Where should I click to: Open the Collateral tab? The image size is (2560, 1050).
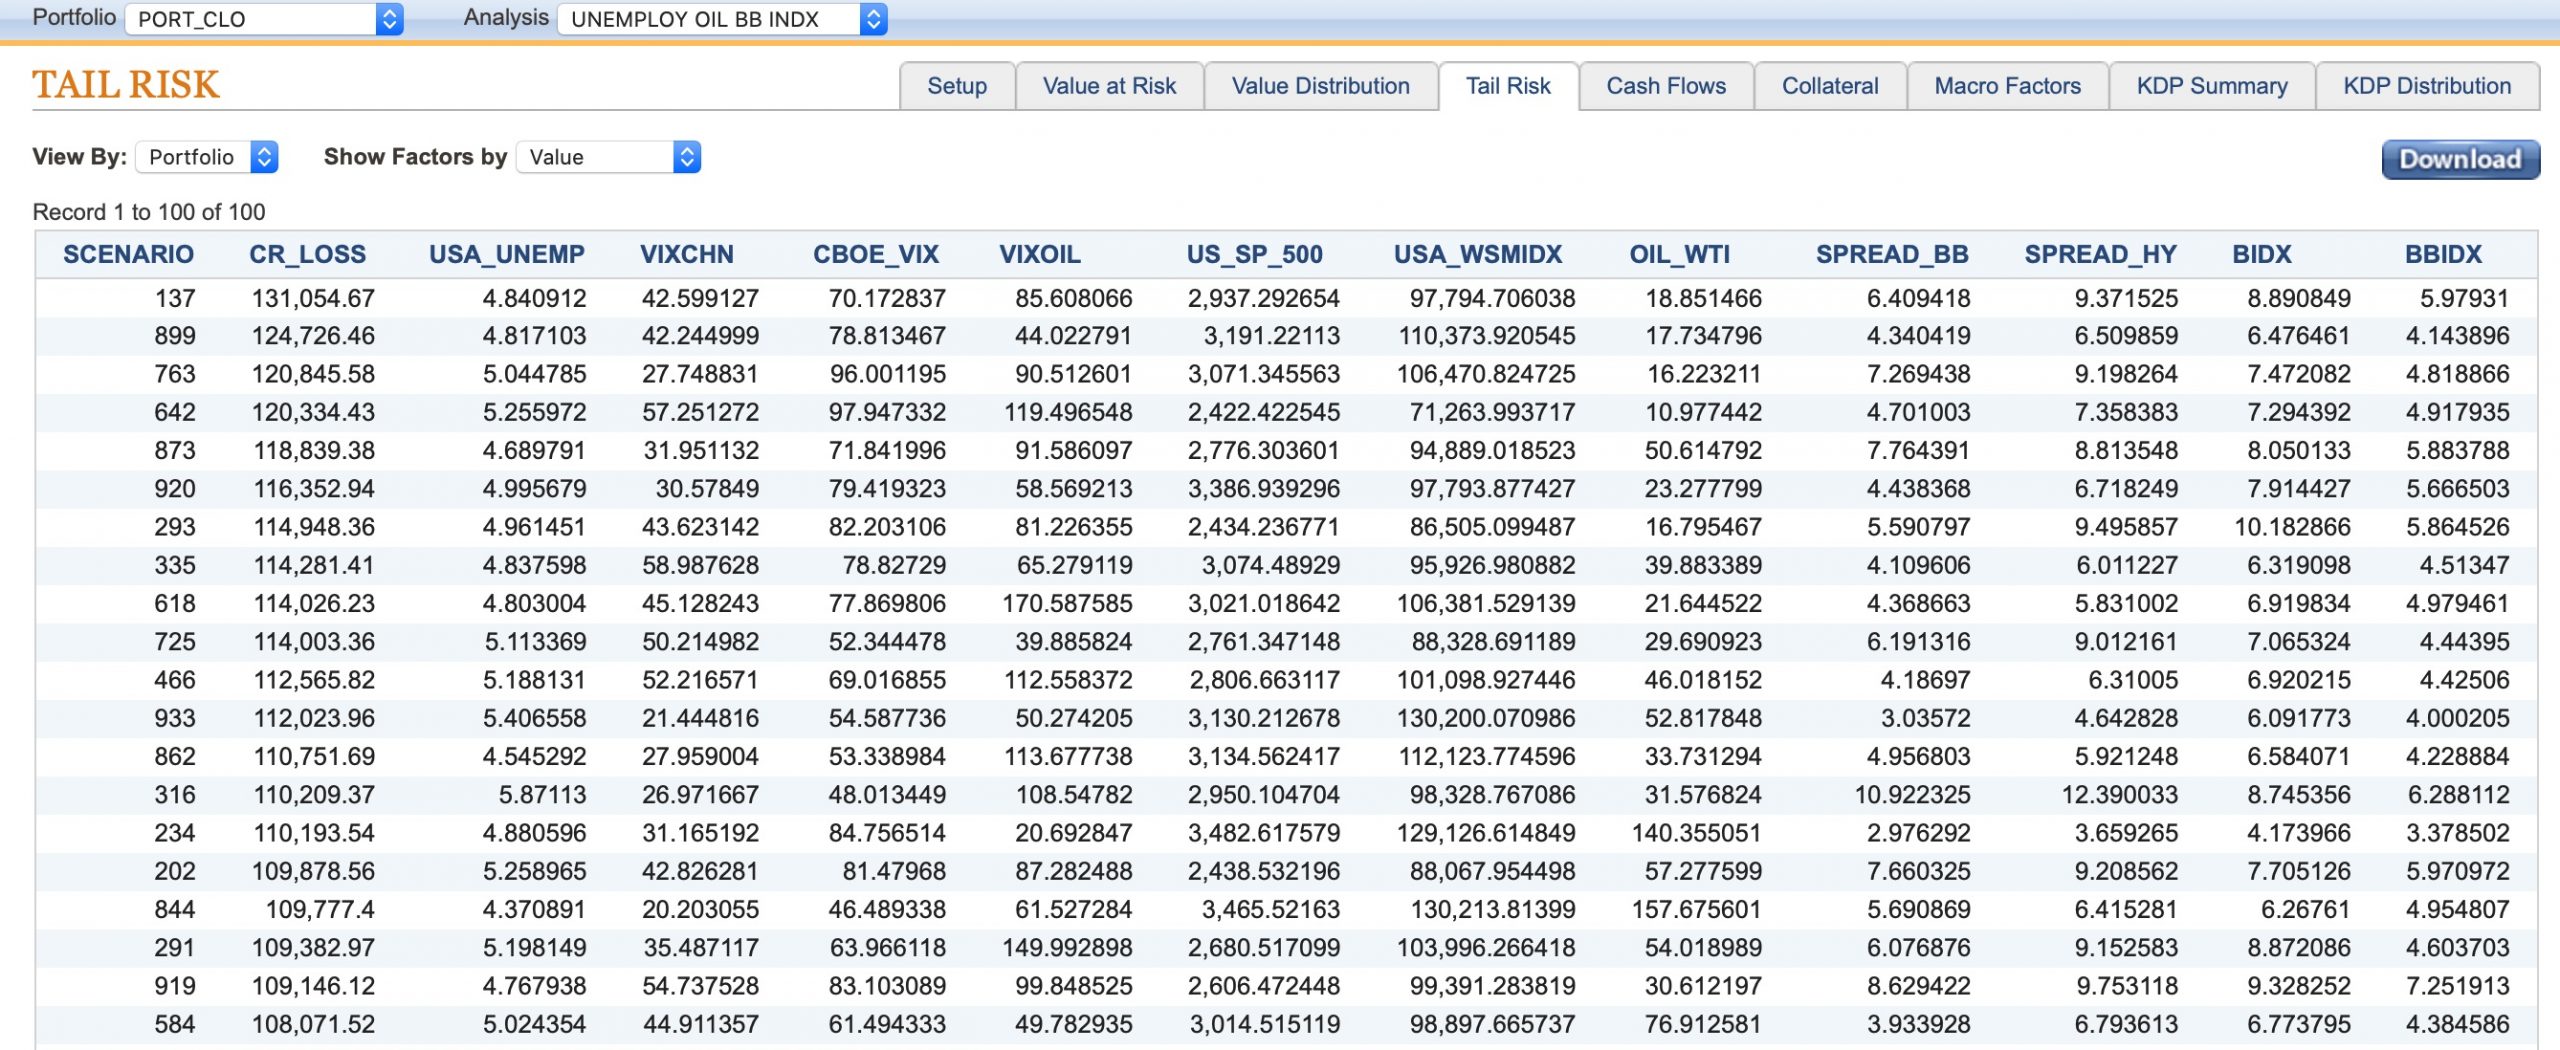click(1830, 86)
